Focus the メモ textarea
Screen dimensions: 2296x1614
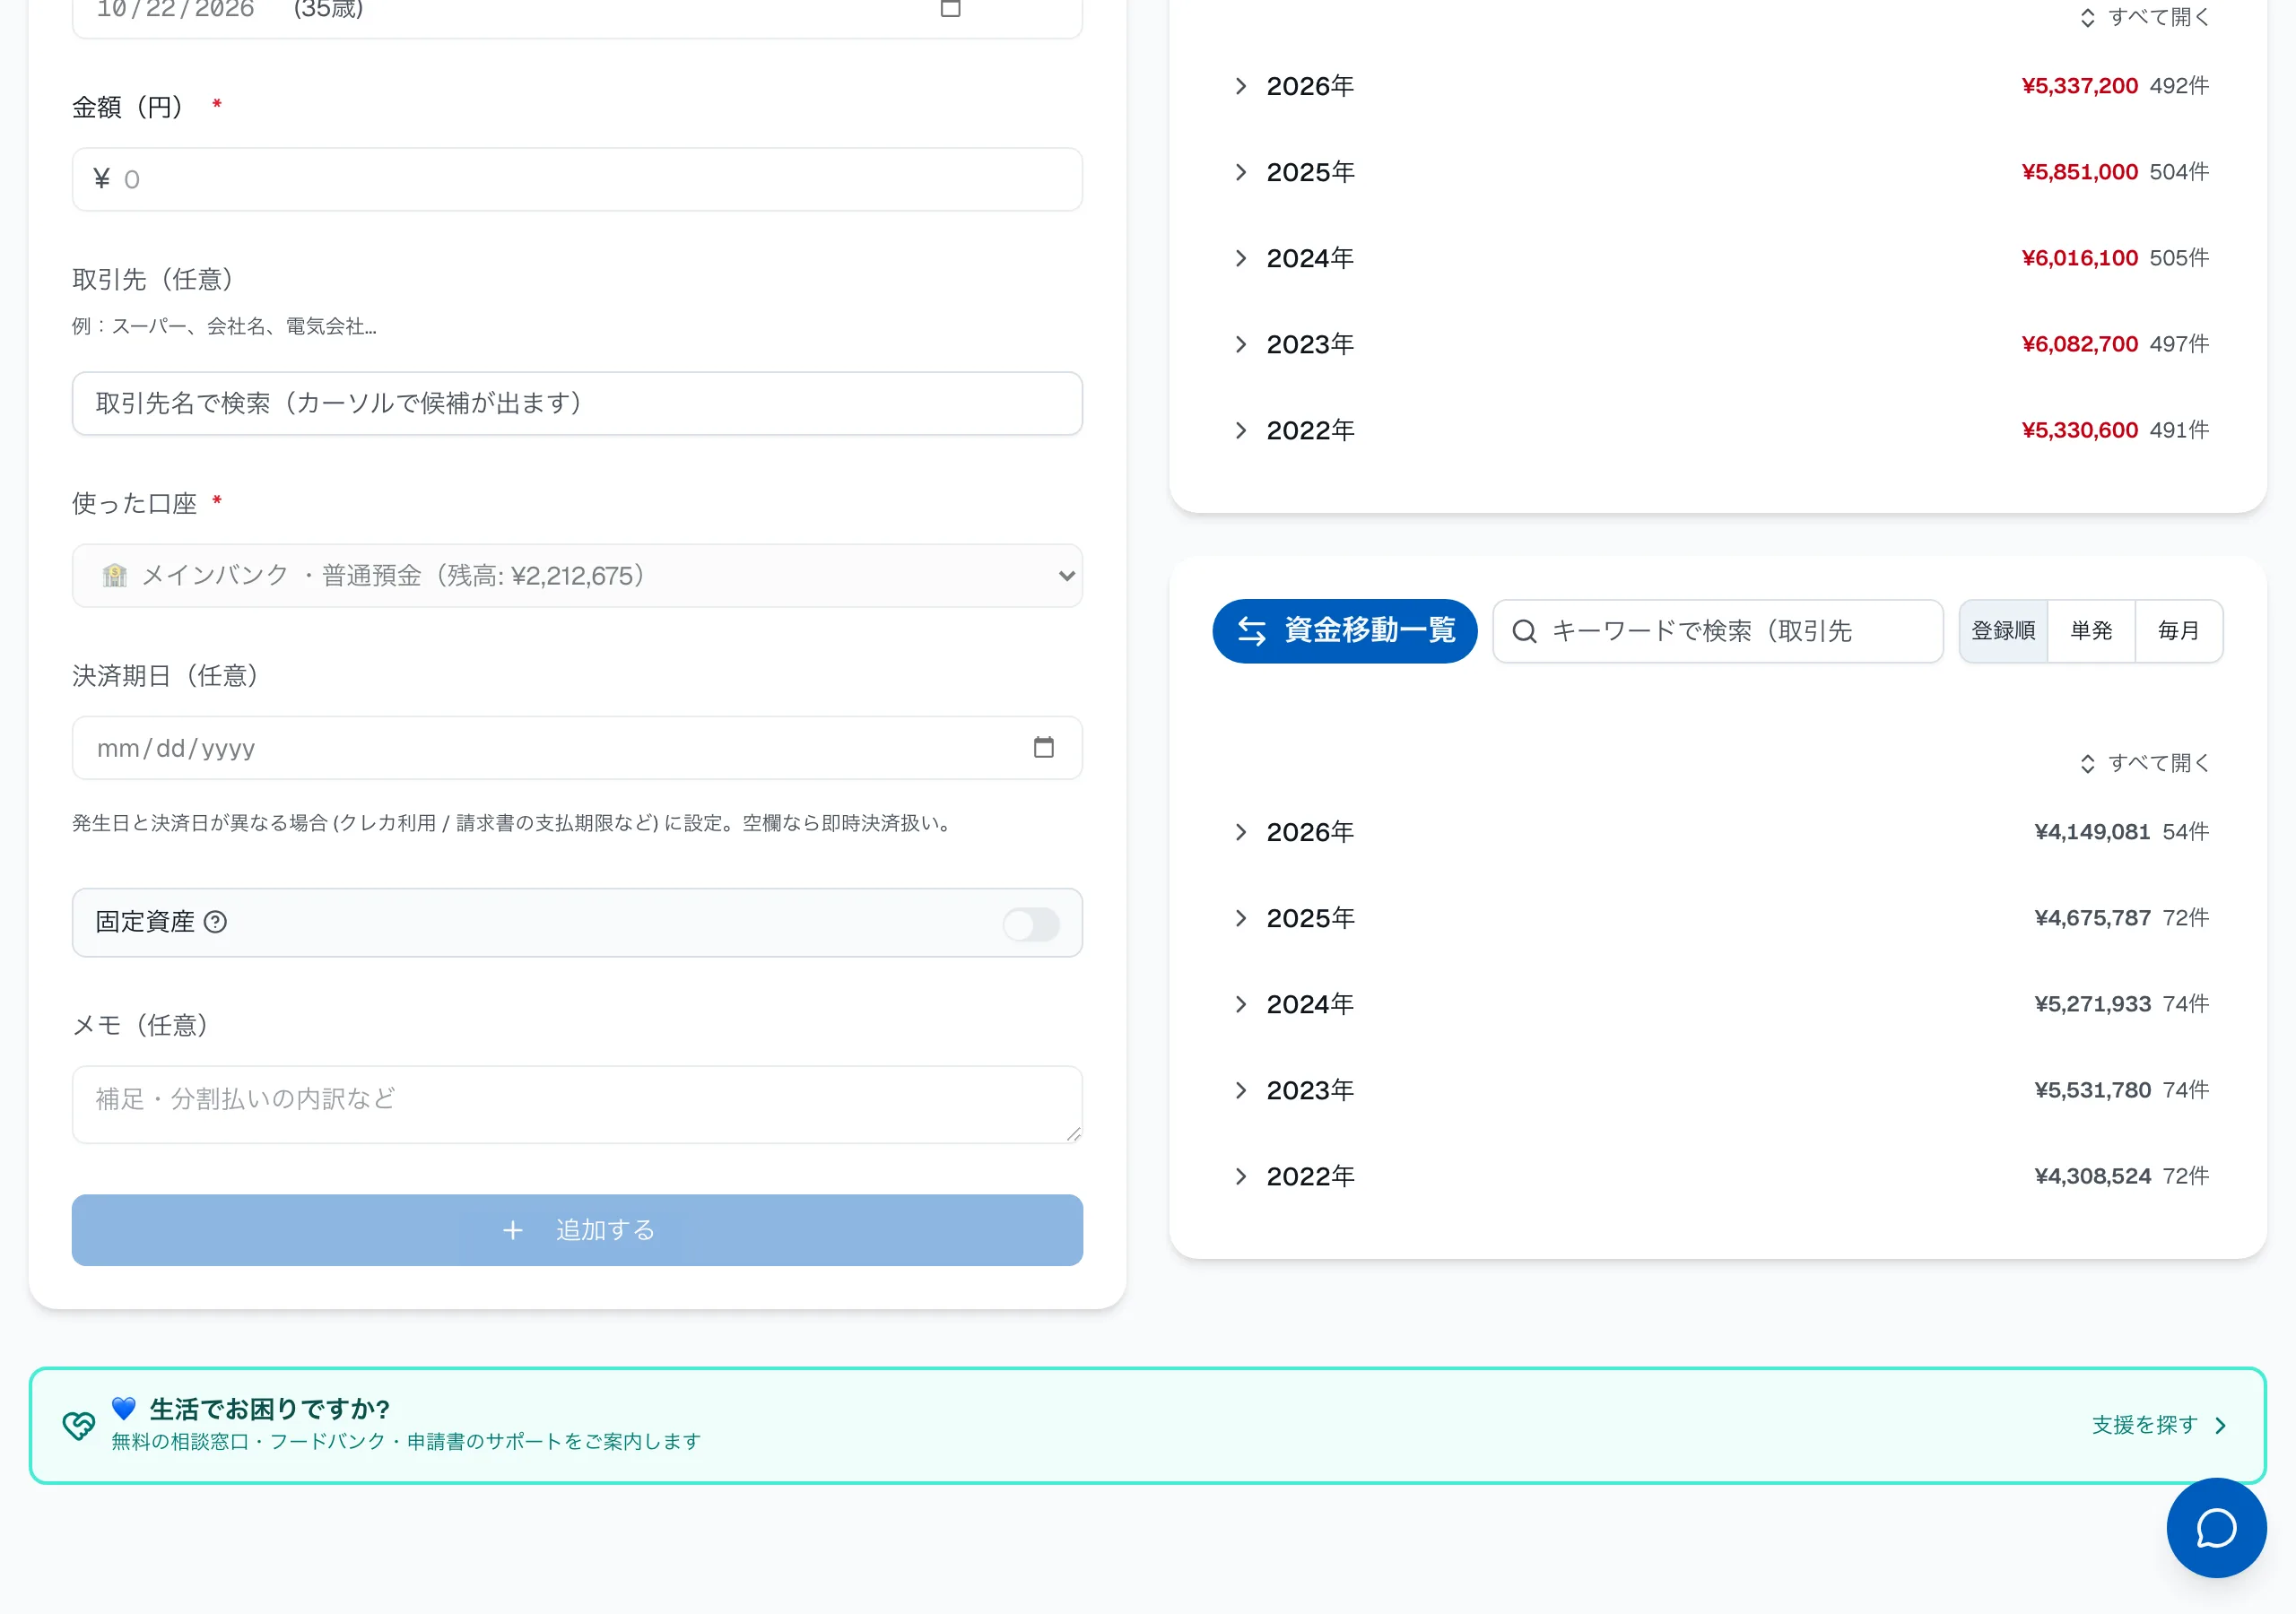(577, 1104)
